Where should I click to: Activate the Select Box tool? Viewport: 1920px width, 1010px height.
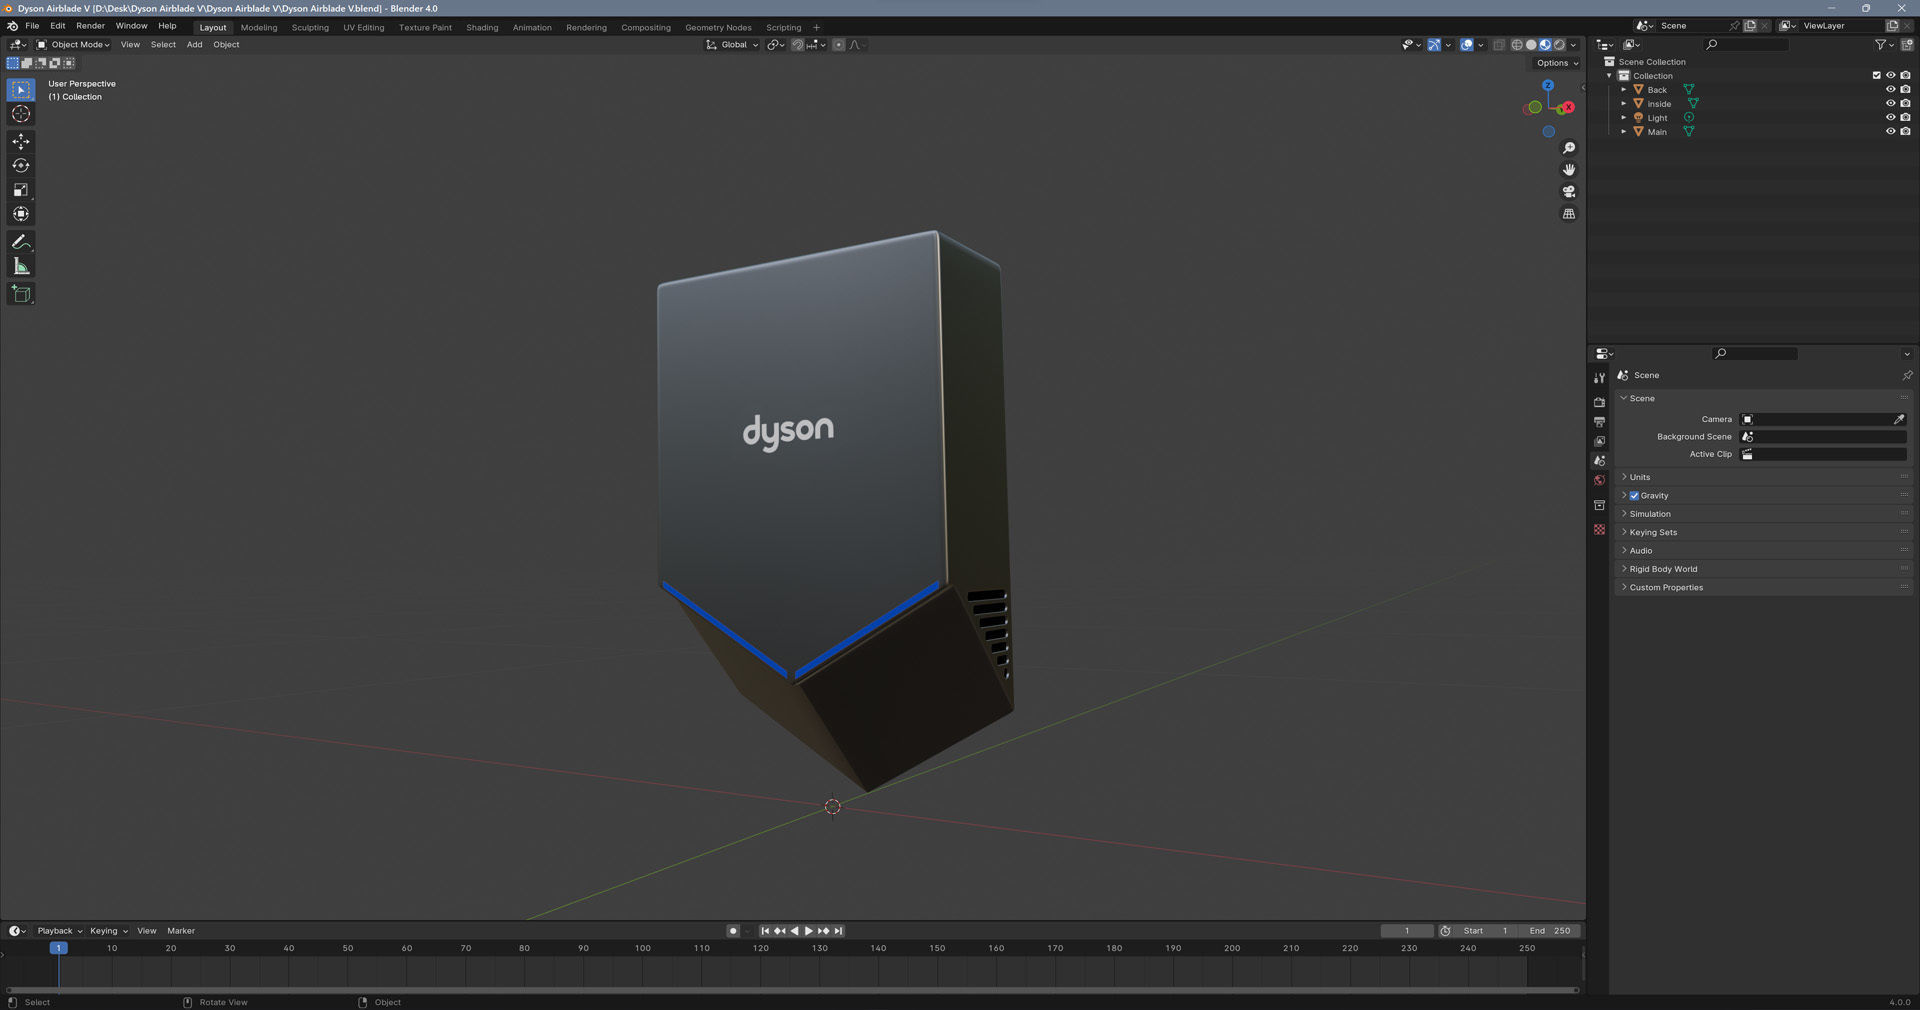[21, 90]
